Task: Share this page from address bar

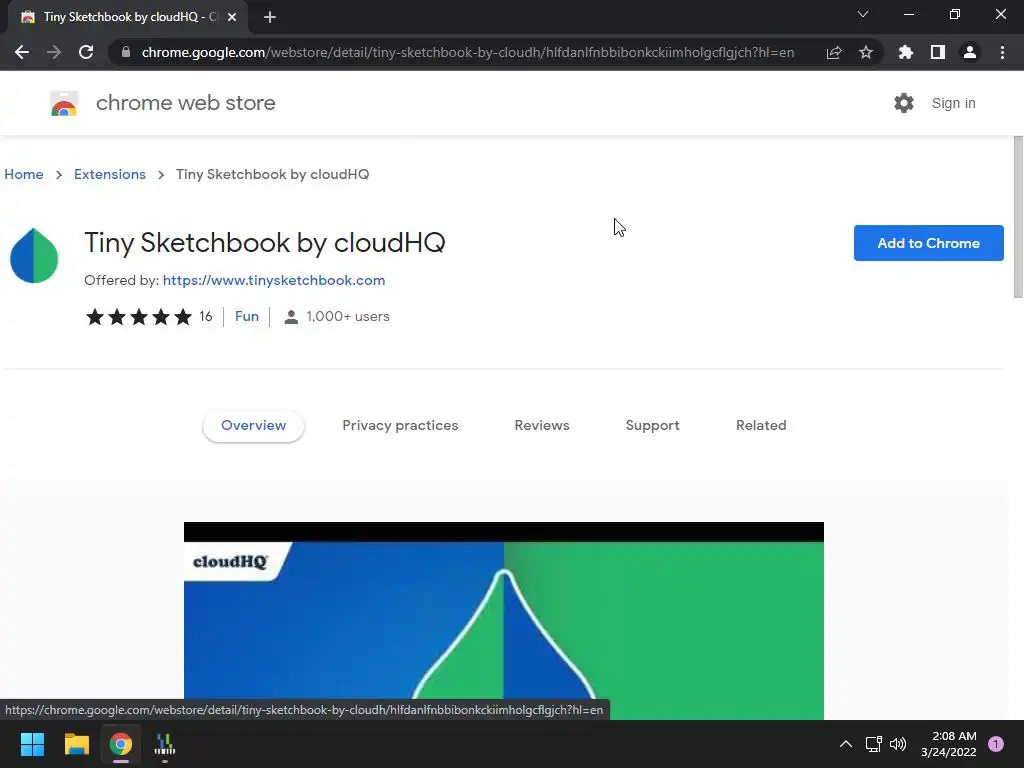Action: coord(834,52)
